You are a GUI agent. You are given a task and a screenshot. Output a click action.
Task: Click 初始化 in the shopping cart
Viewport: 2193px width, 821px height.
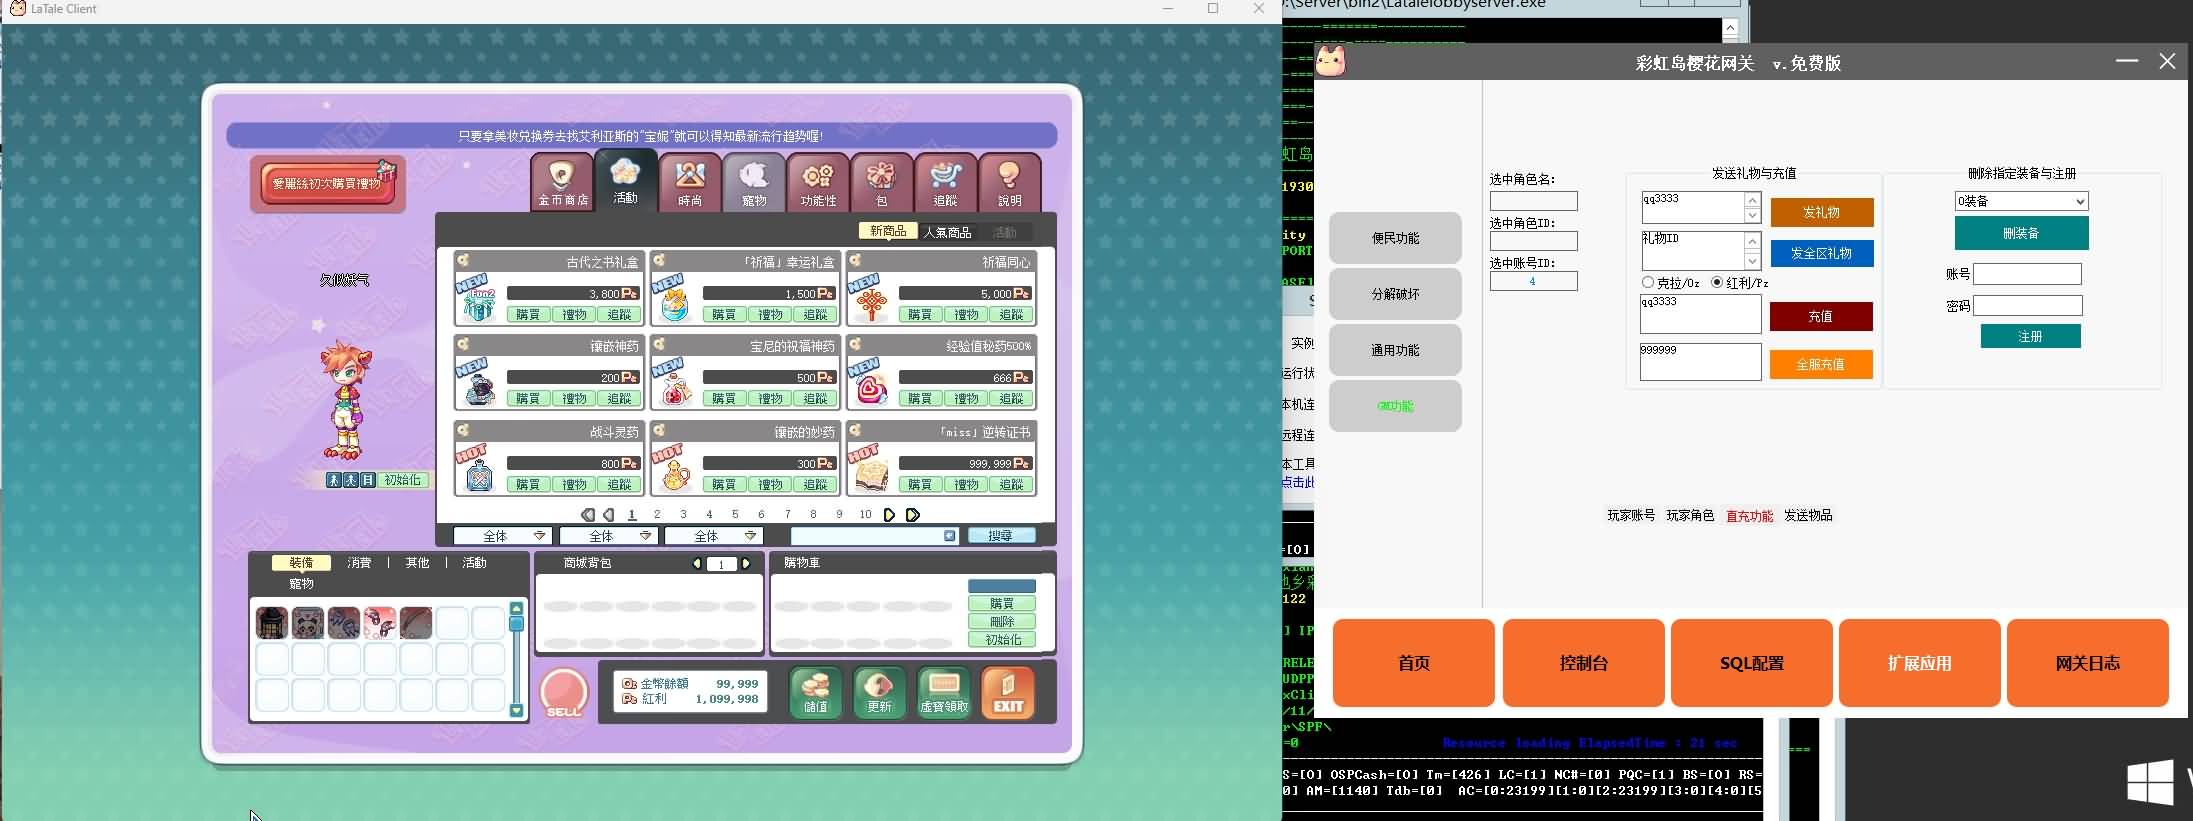point(1002,640)
